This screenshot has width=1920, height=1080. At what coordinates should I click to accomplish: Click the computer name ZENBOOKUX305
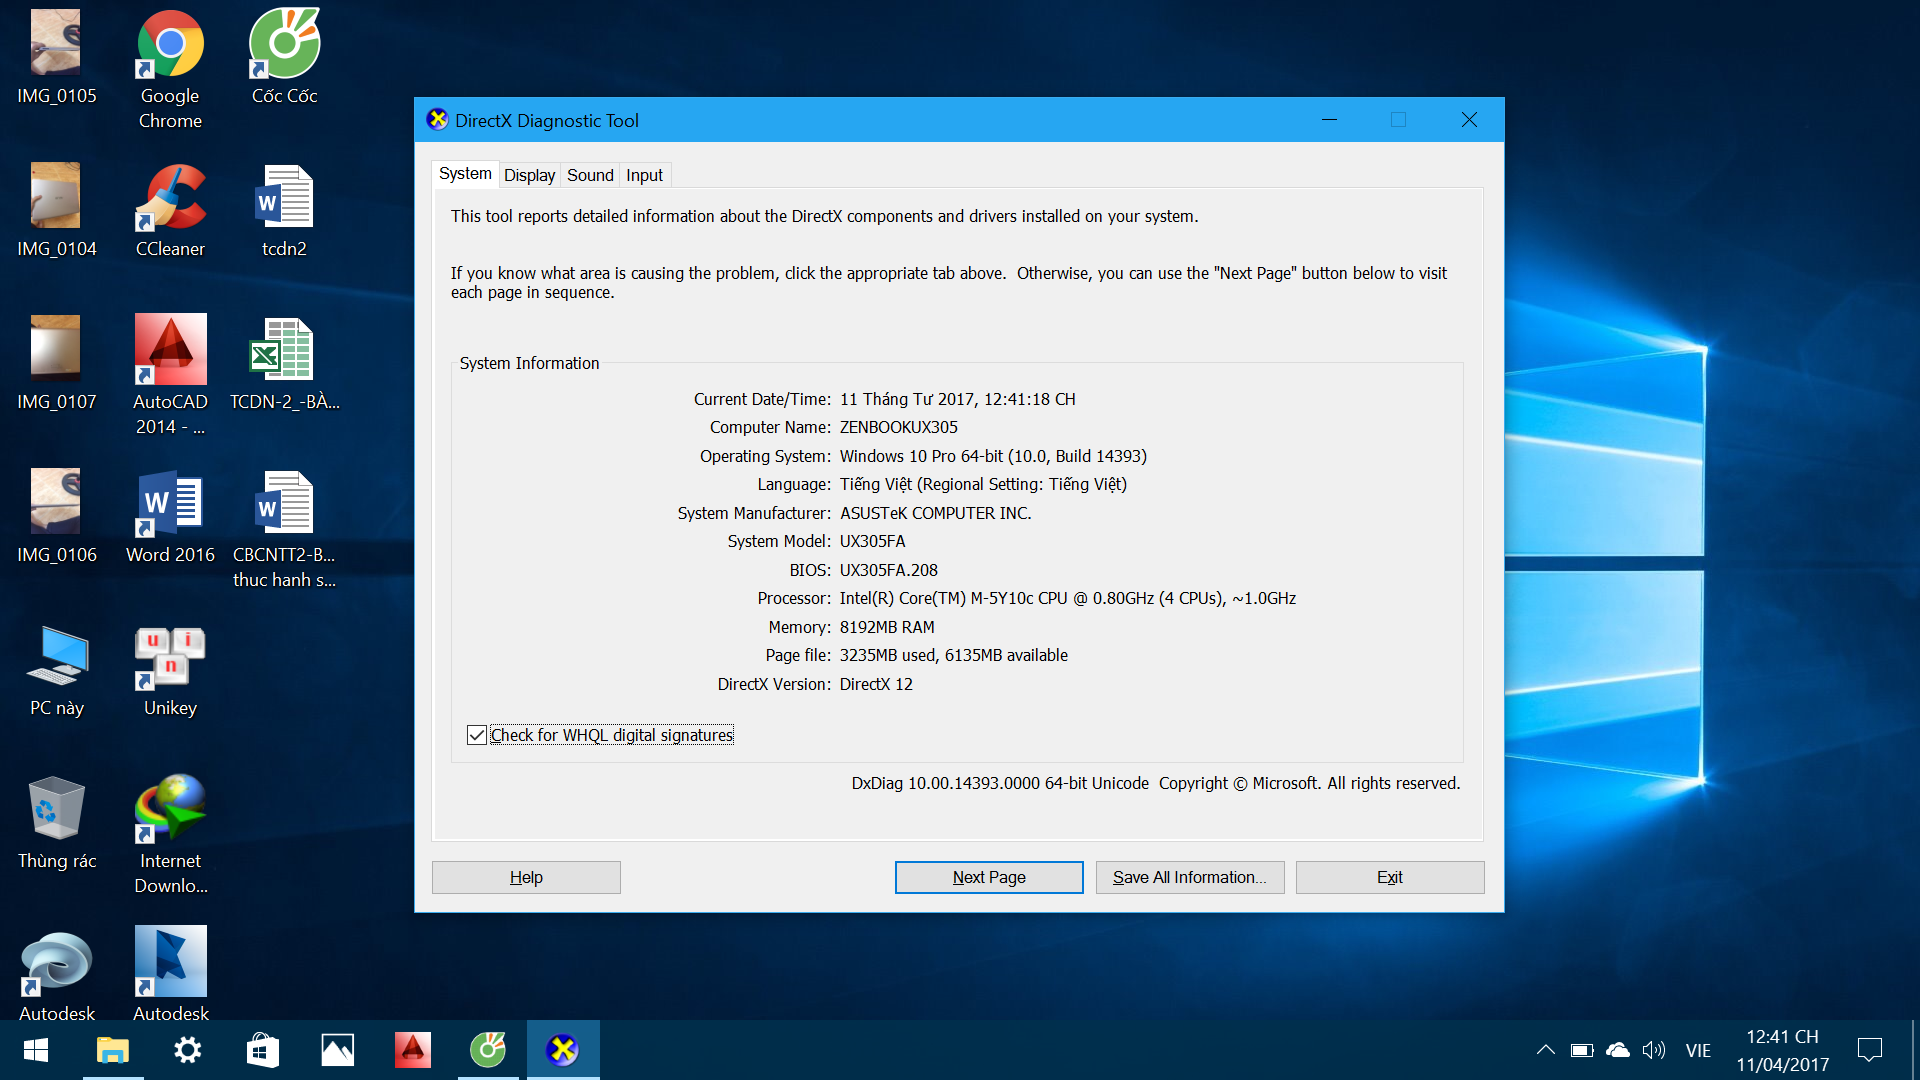coord(898,427)
